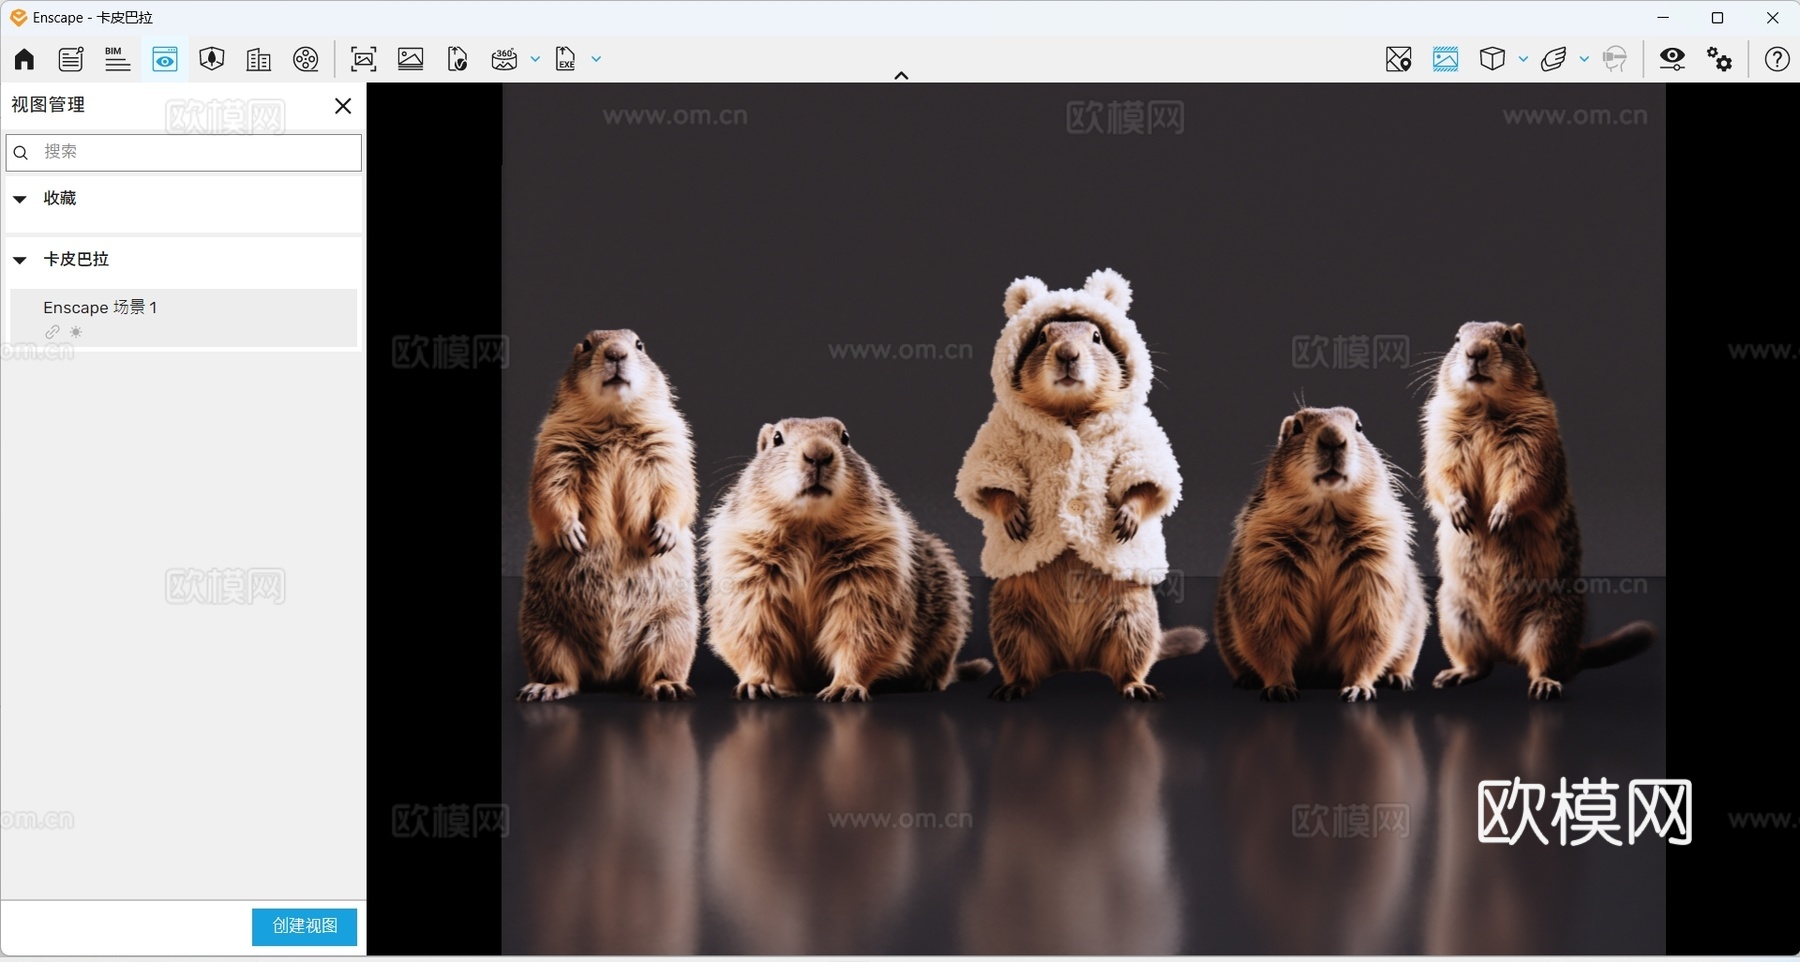Open the Asset Library tree-map icon
Screen dimensions: 1800x962
pos(212,59)
